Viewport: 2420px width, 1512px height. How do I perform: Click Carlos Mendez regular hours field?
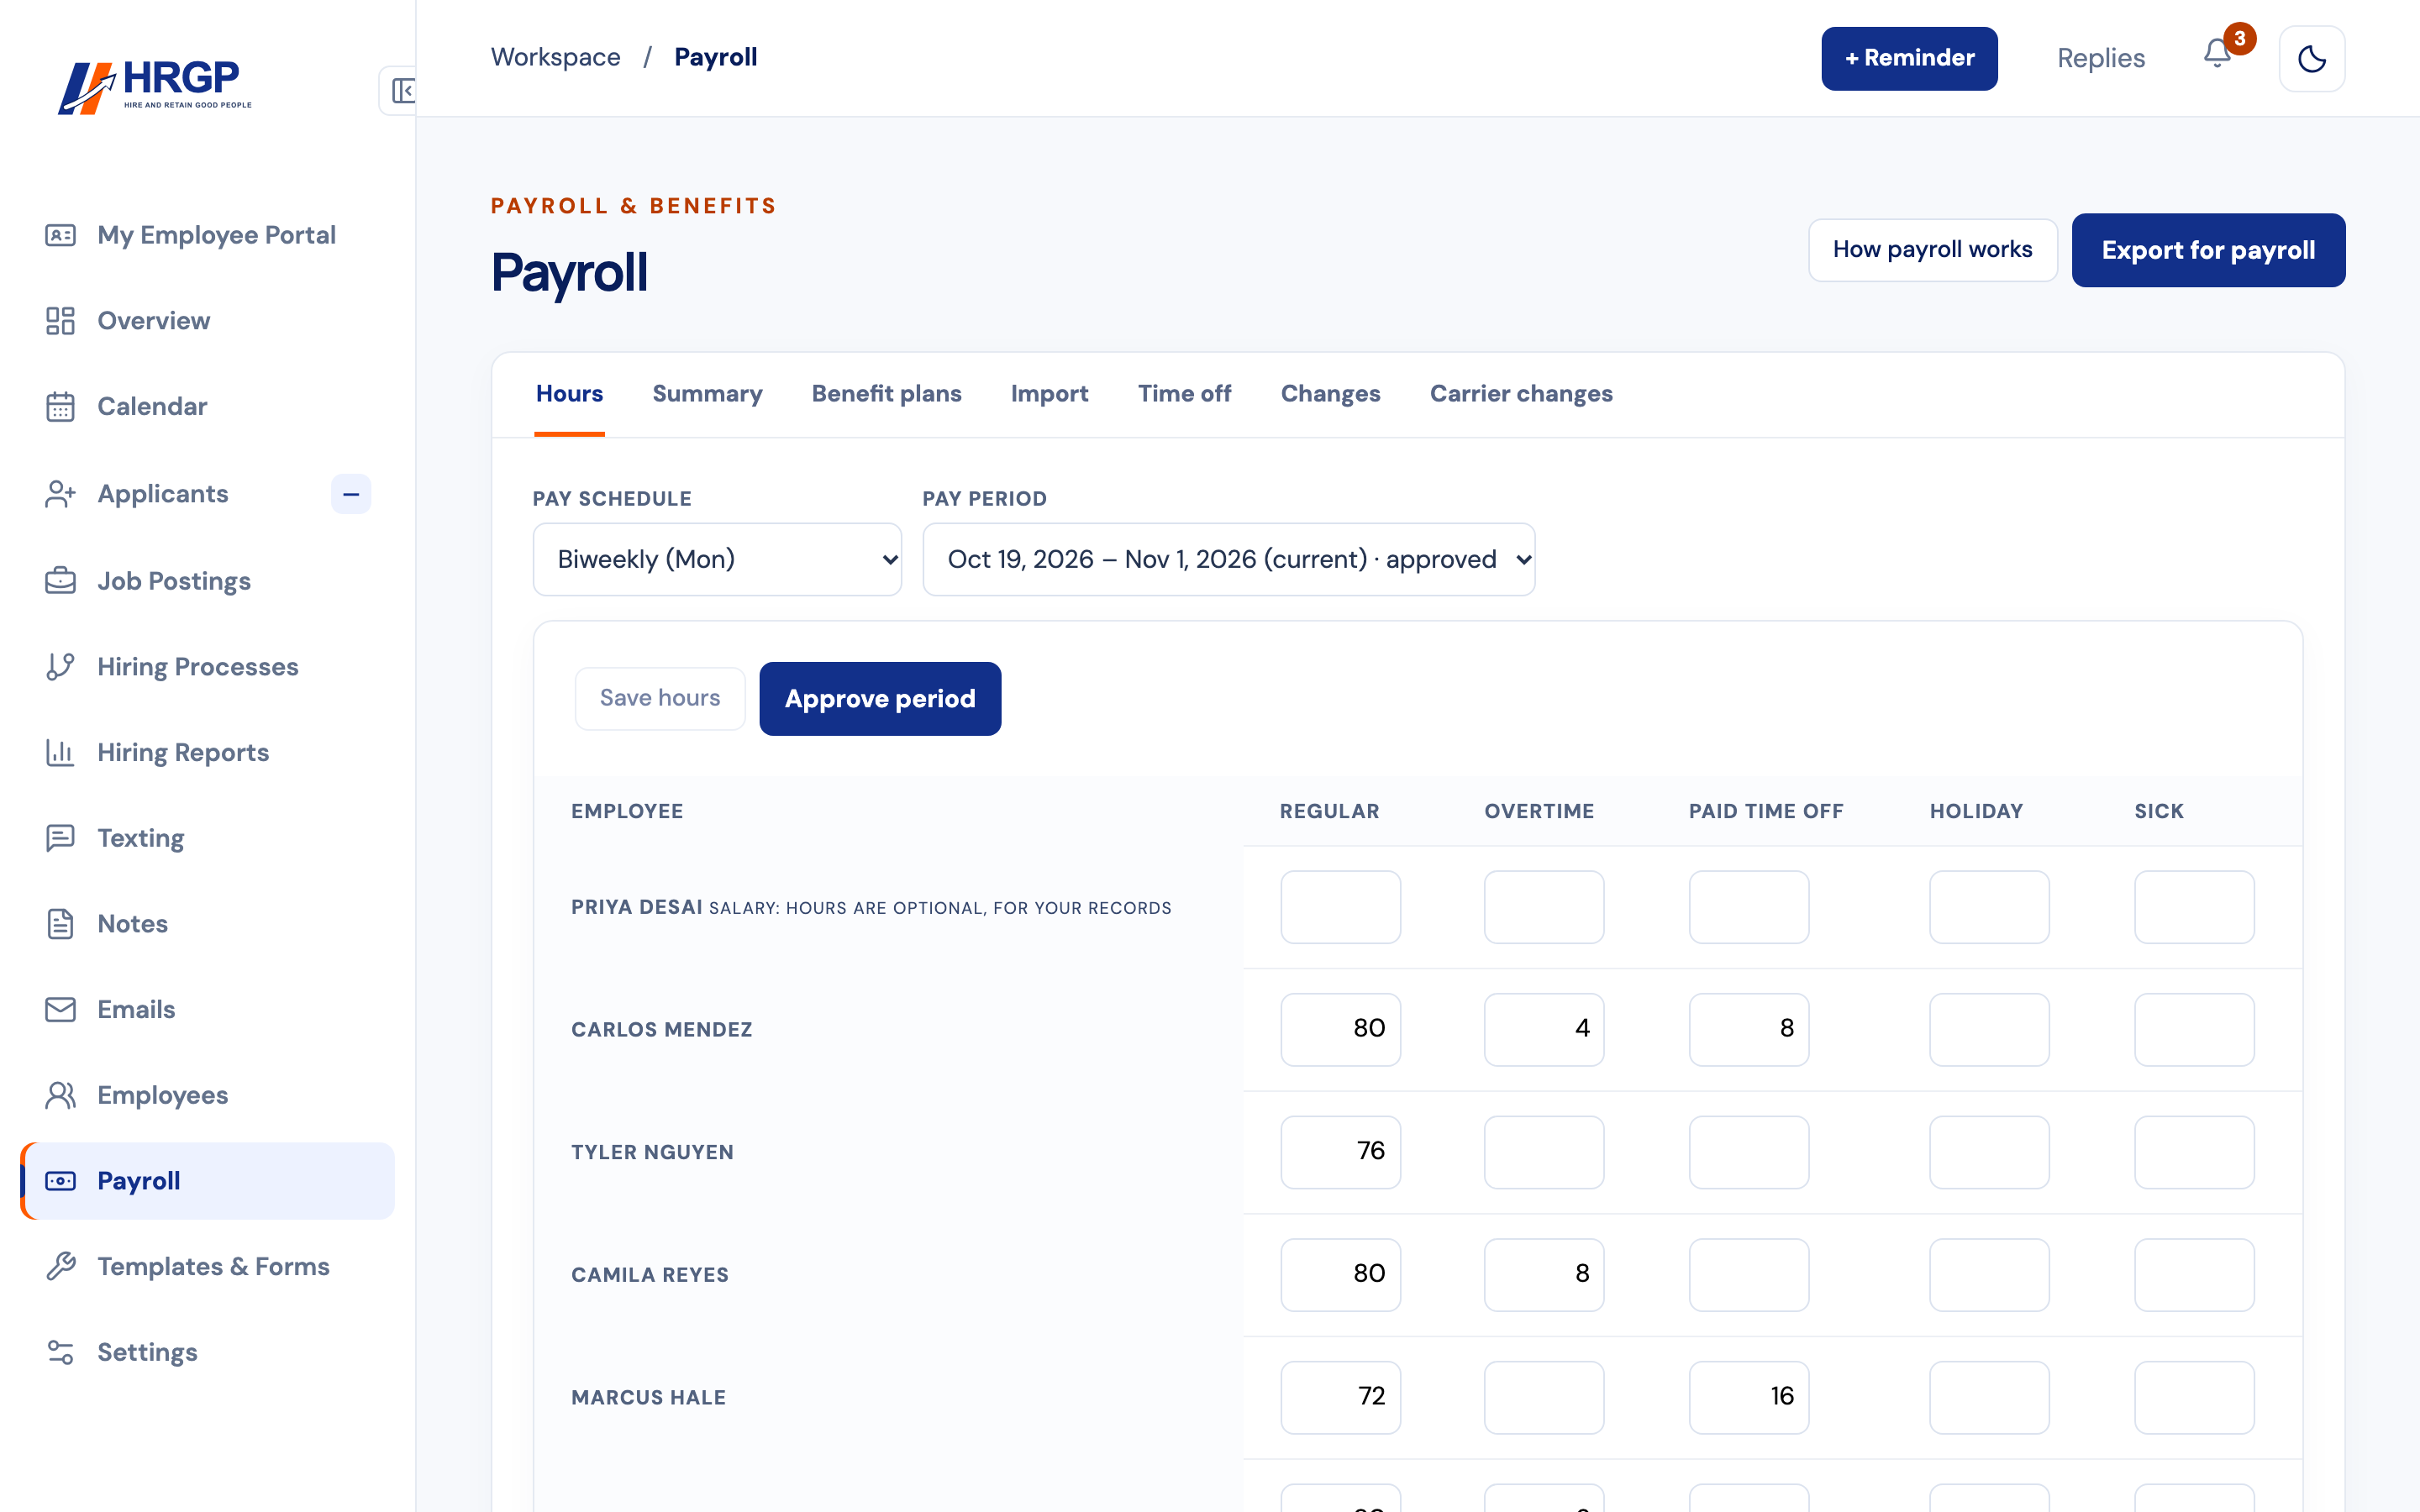(1340, 1029)
